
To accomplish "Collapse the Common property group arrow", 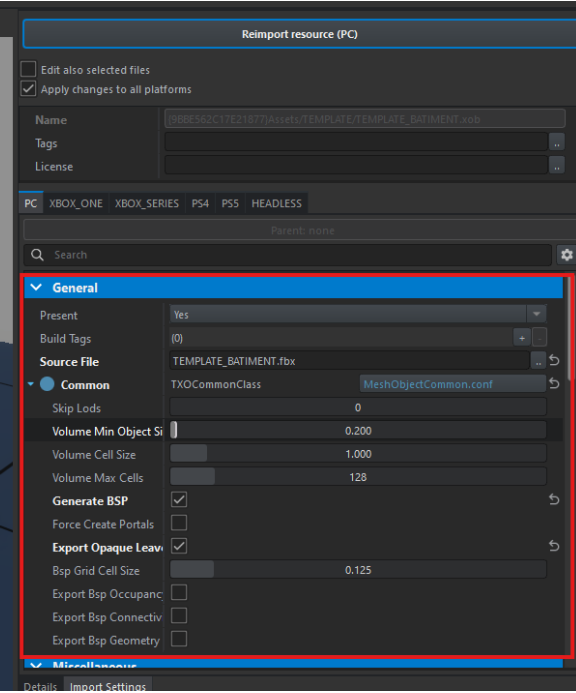I will 31,384.
